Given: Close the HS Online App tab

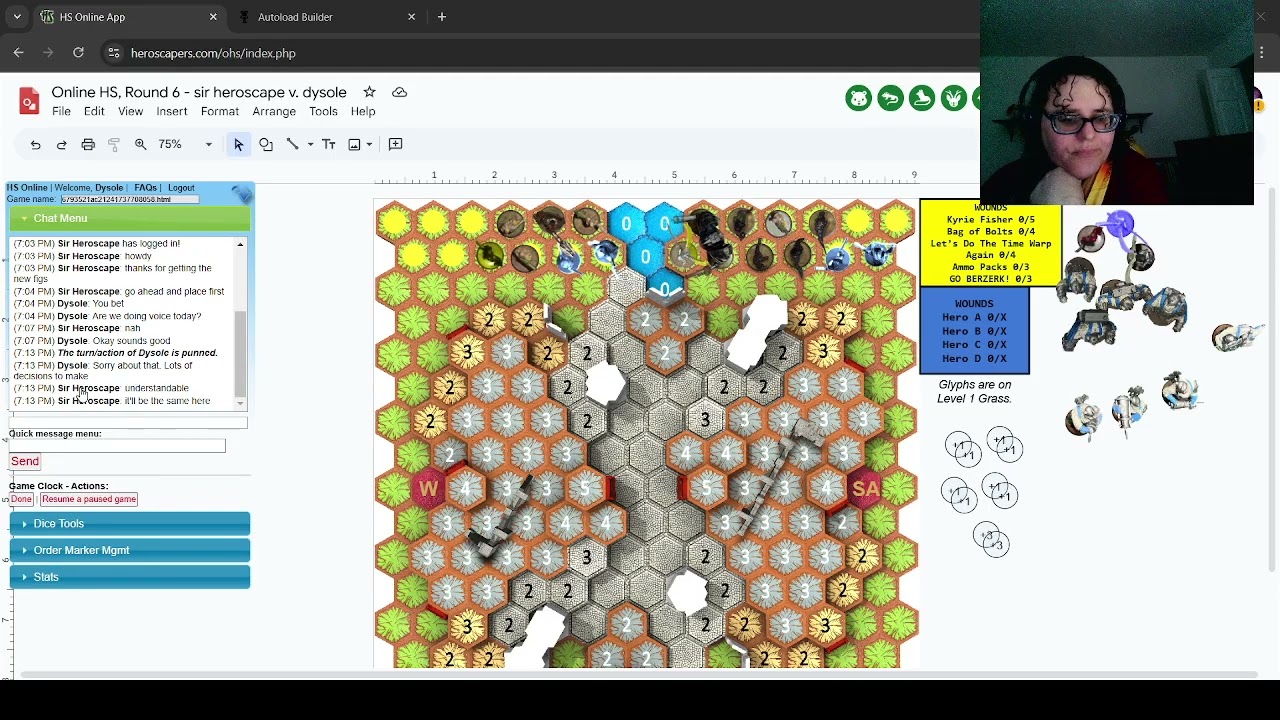Looking at the screenshot, I should [213, 17].
